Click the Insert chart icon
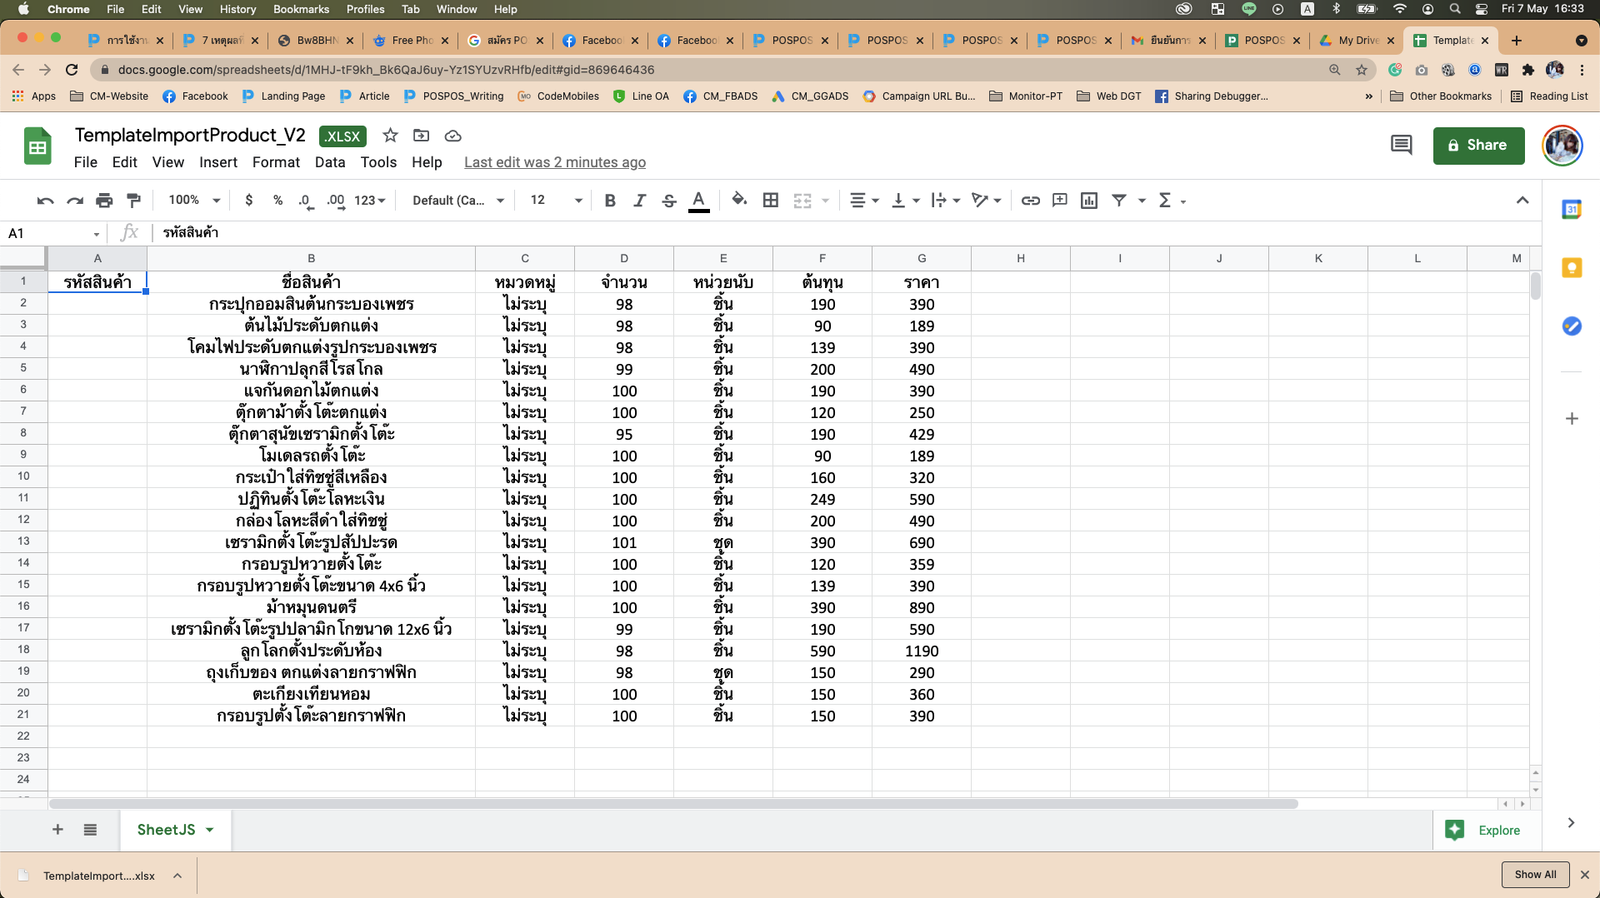 (1089, 201)
